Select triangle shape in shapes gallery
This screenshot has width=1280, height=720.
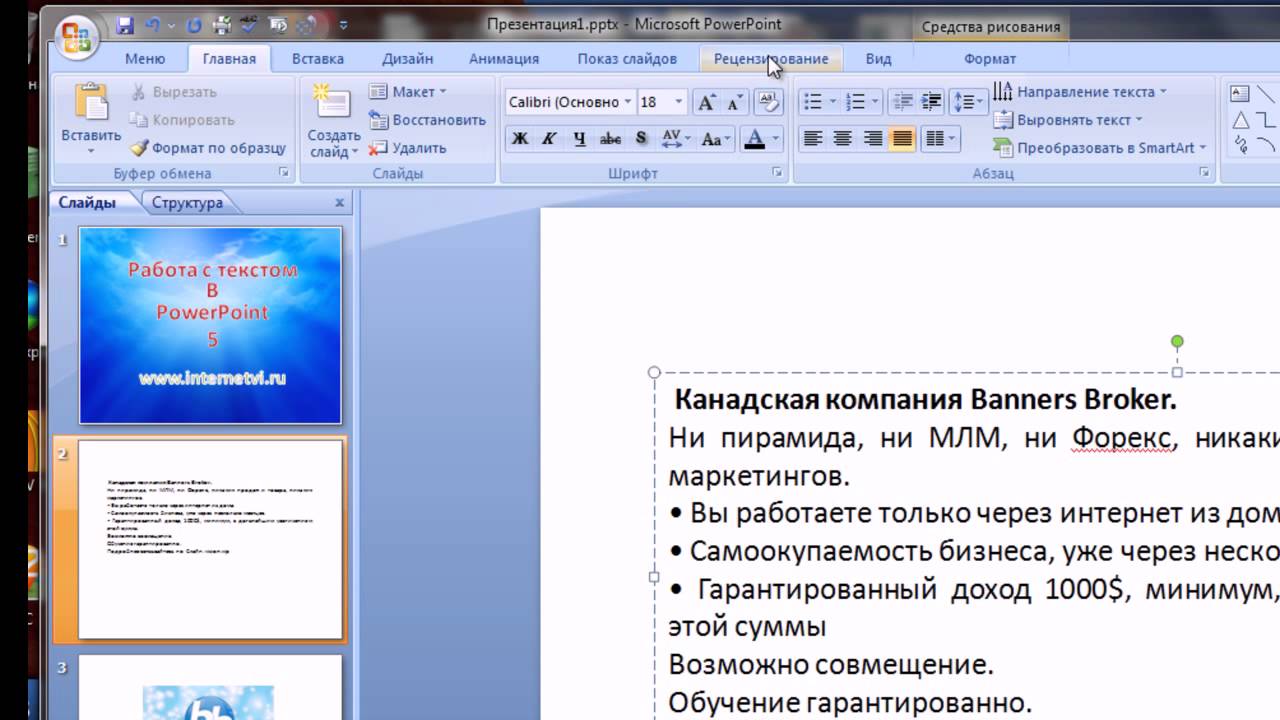point(1240,120)
